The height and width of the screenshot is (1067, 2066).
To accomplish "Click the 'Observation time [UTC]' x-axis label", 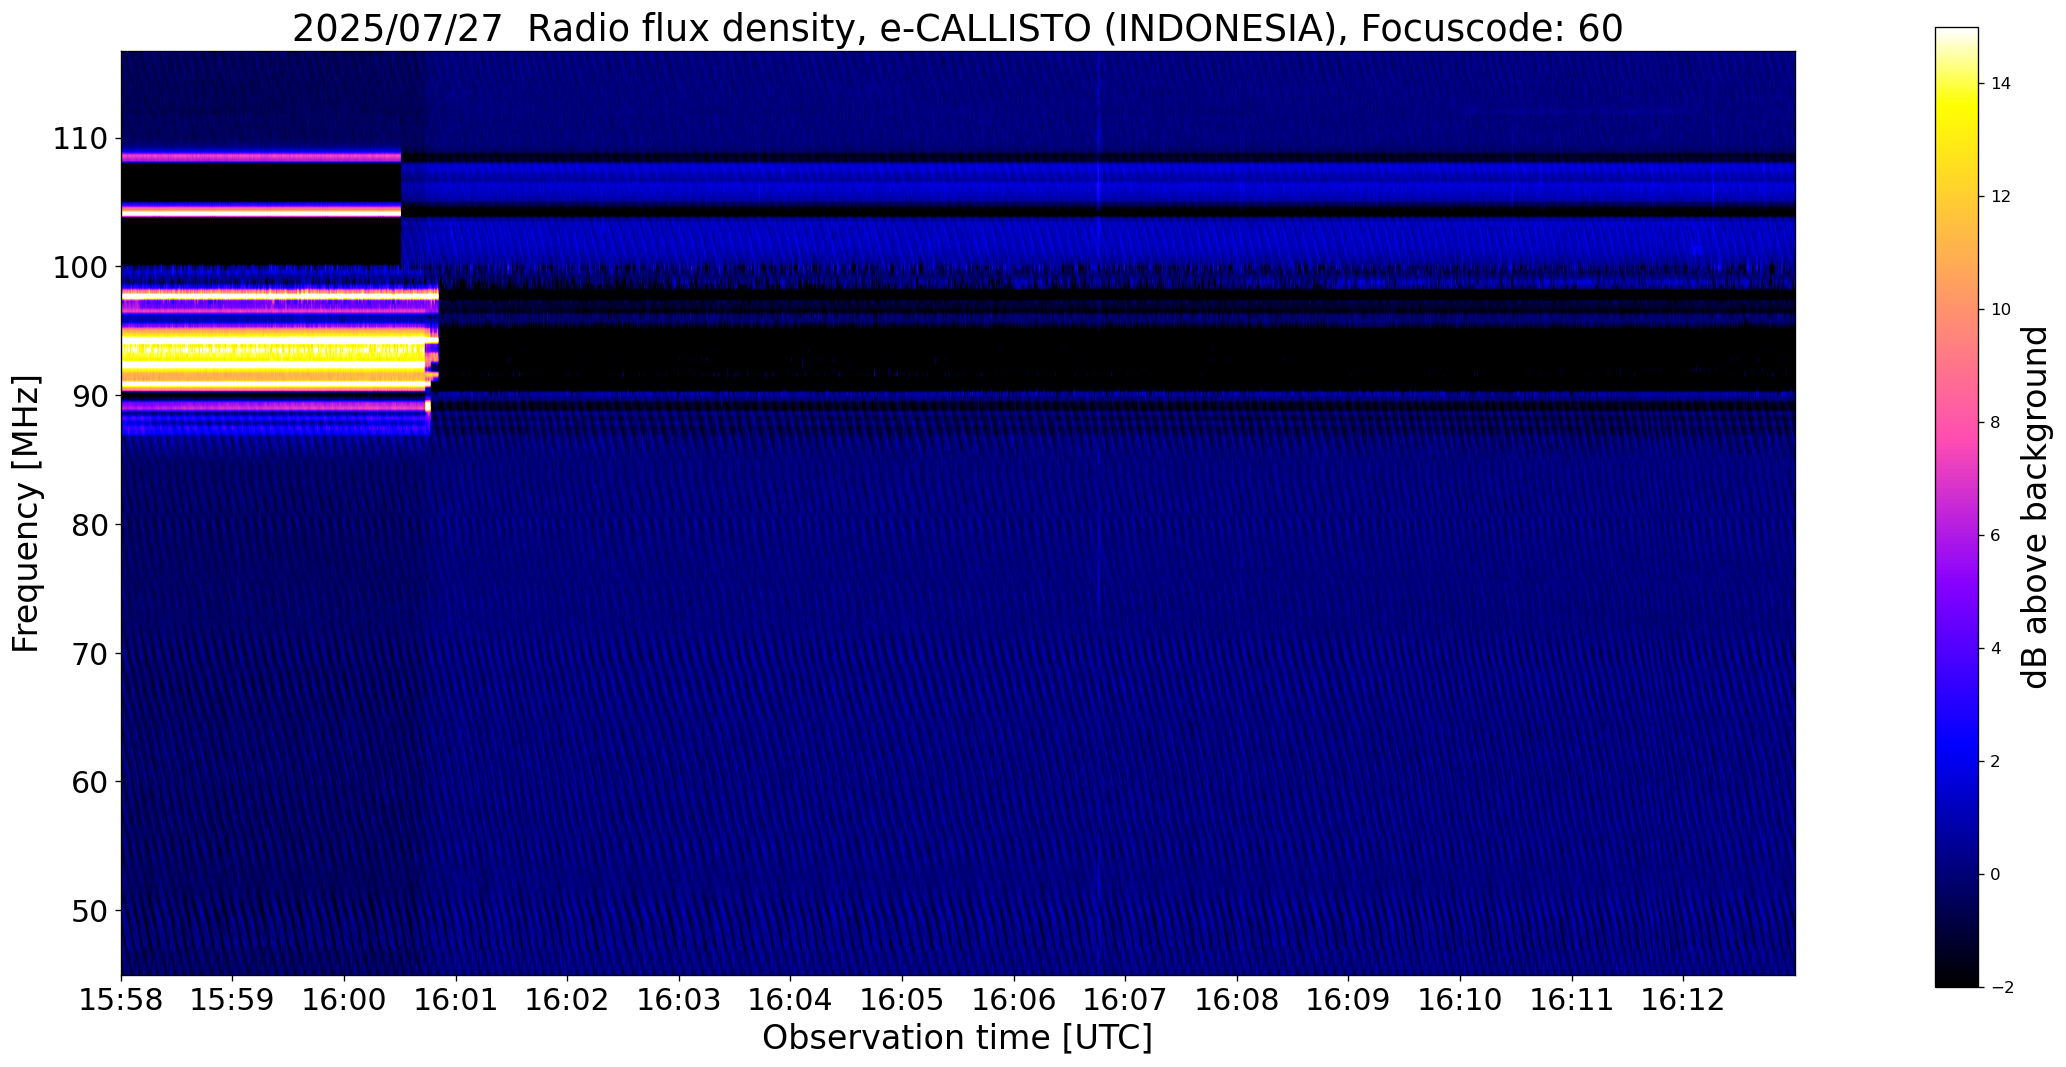I will coord(957,1038).
